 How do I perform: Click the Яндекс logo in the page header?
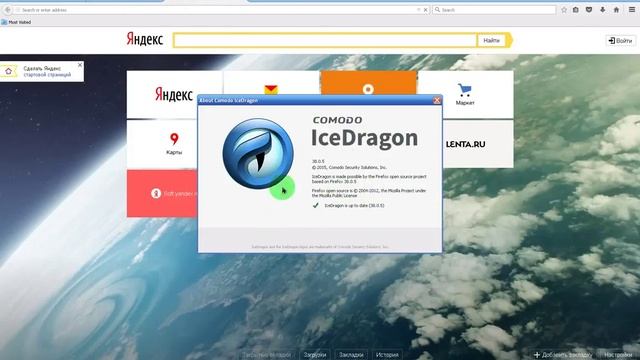[x=145, y=39]
